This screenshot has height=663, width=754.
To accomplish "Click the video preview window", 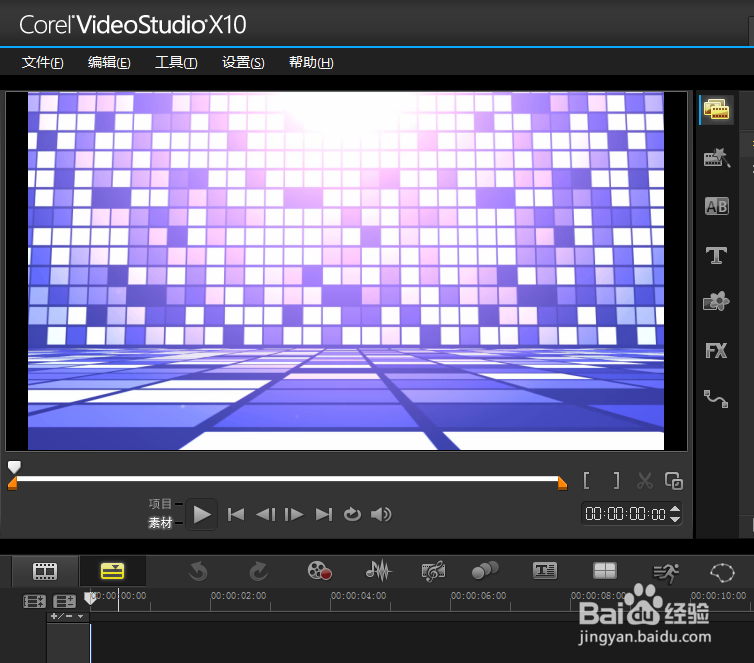I will pyautogui.click(x=346, y=271).
